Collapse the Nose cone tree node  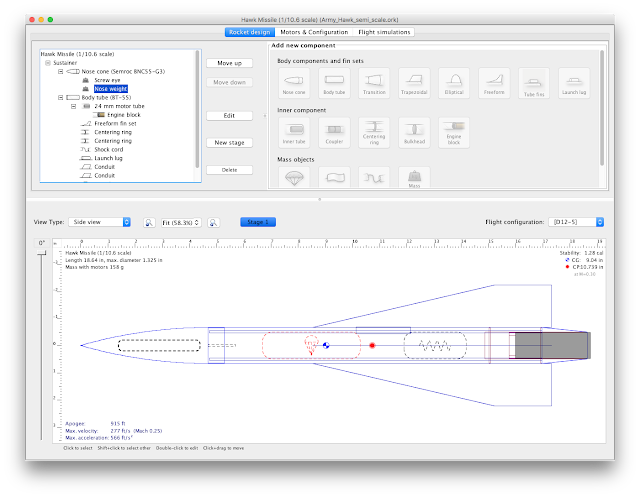click(x=60, y=71)
